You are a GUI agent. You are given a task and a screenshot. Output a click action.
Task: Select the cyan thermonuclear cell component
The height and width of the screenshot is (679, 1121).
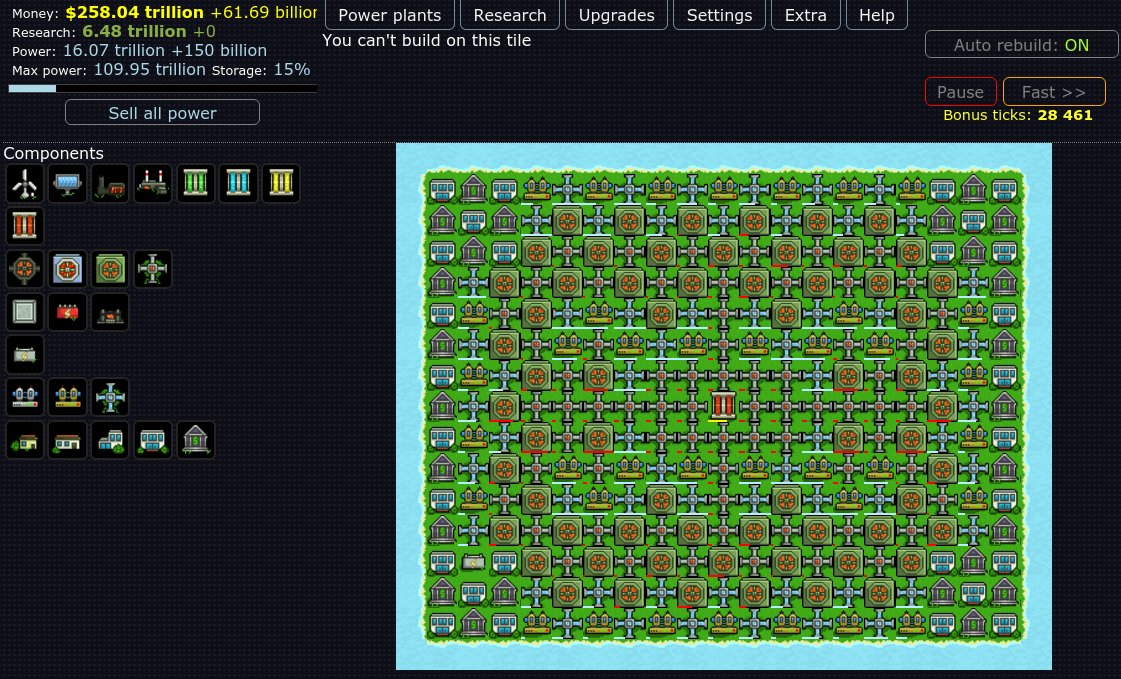click(x=239, y=184)
